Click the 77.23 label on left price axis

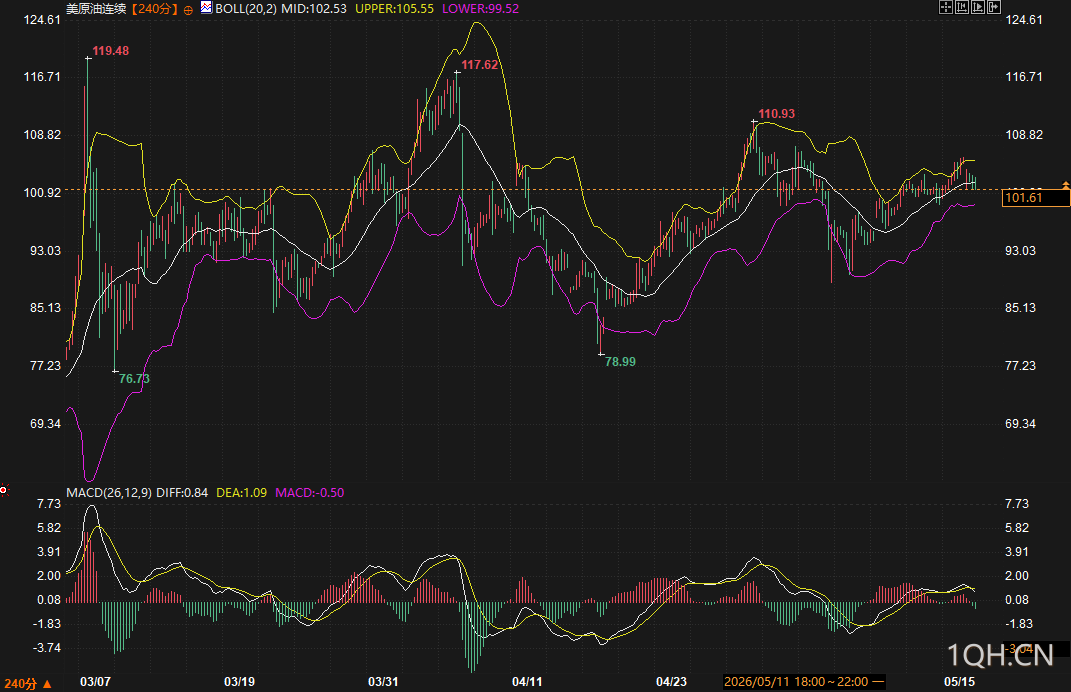(x=45, y=366)
